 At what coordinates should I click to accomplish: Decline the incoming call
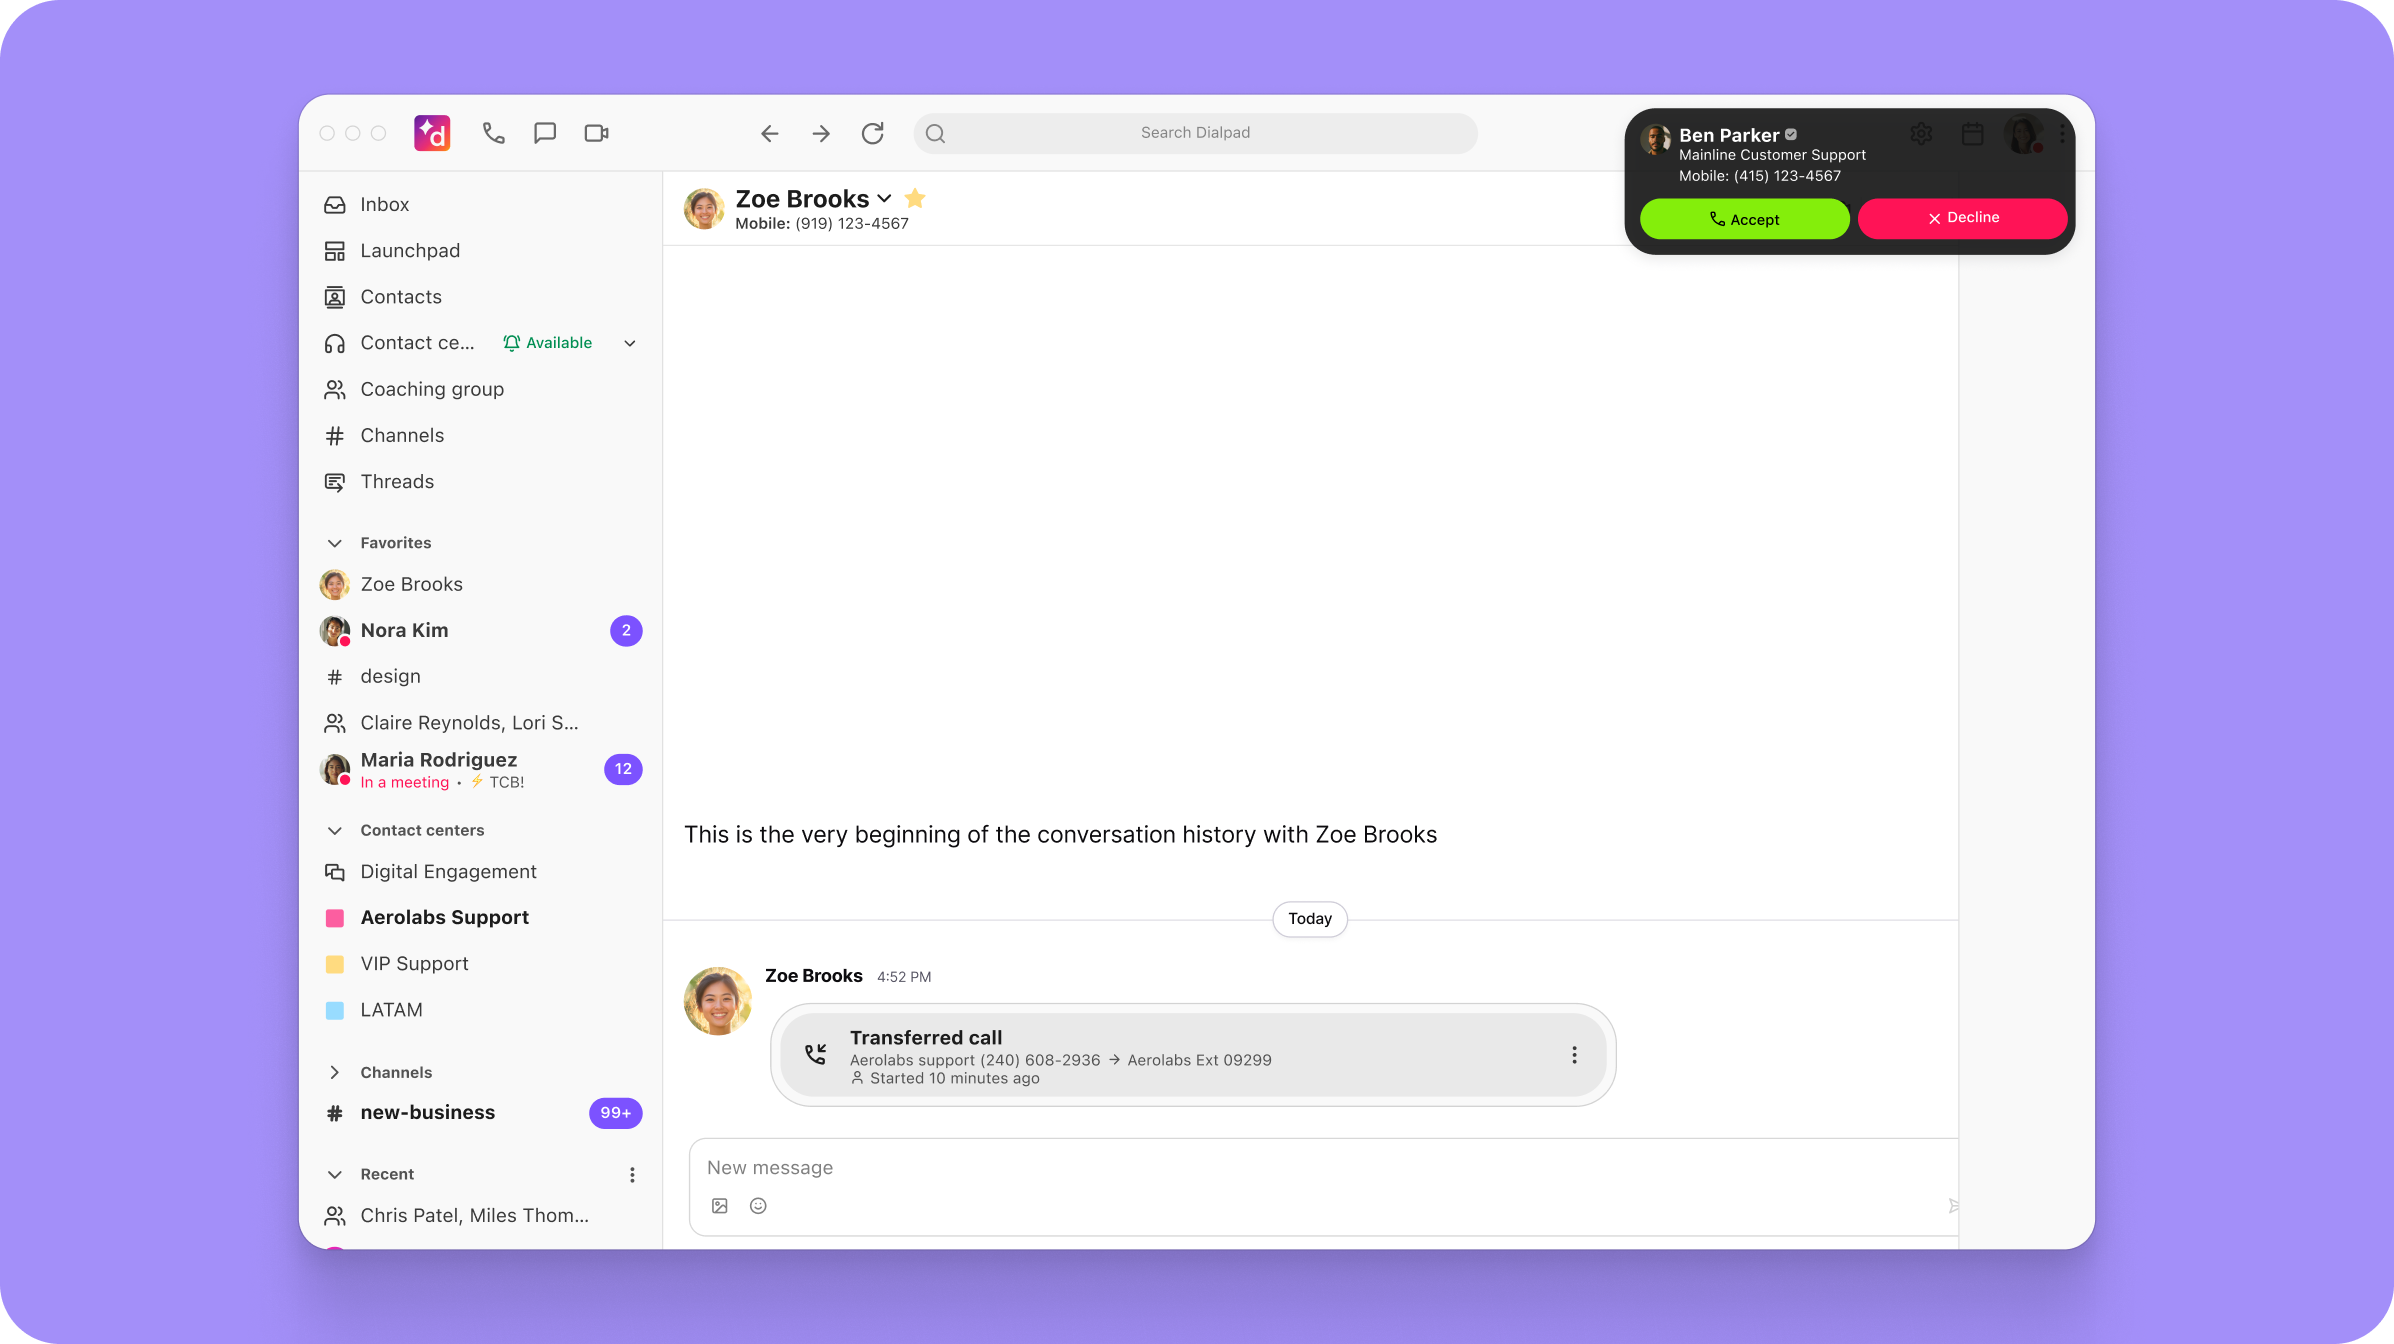coord(1962,218)
